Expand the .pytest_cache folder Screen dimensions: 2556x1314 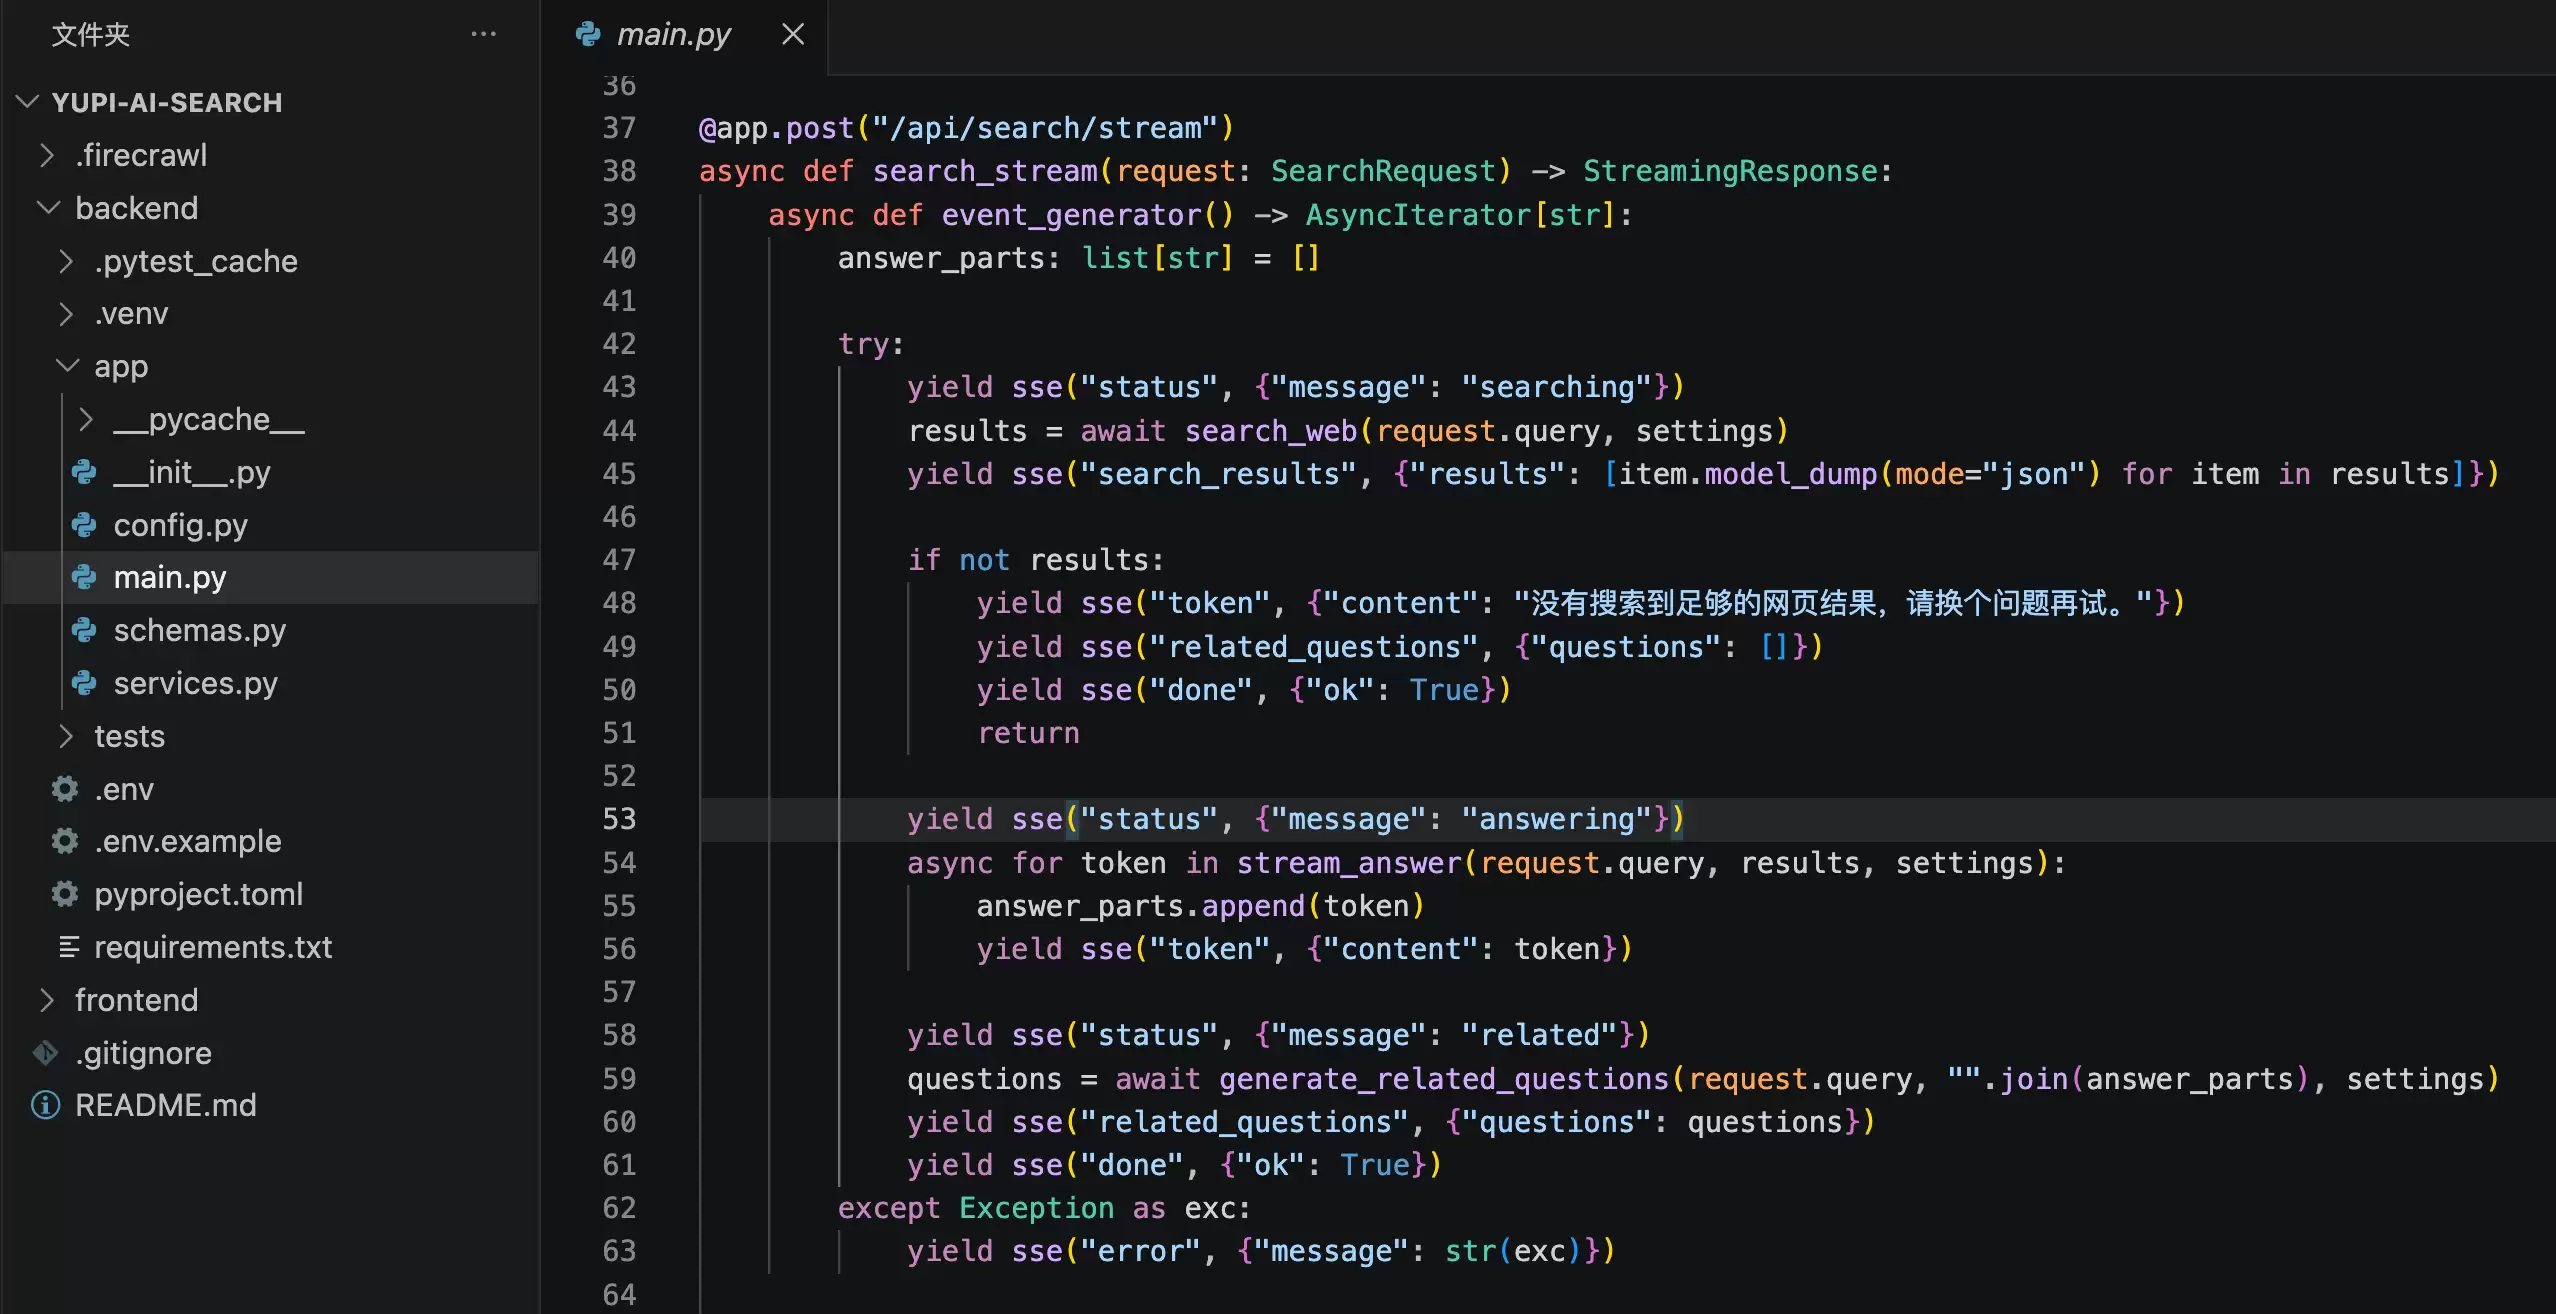[x=65, y=261]
